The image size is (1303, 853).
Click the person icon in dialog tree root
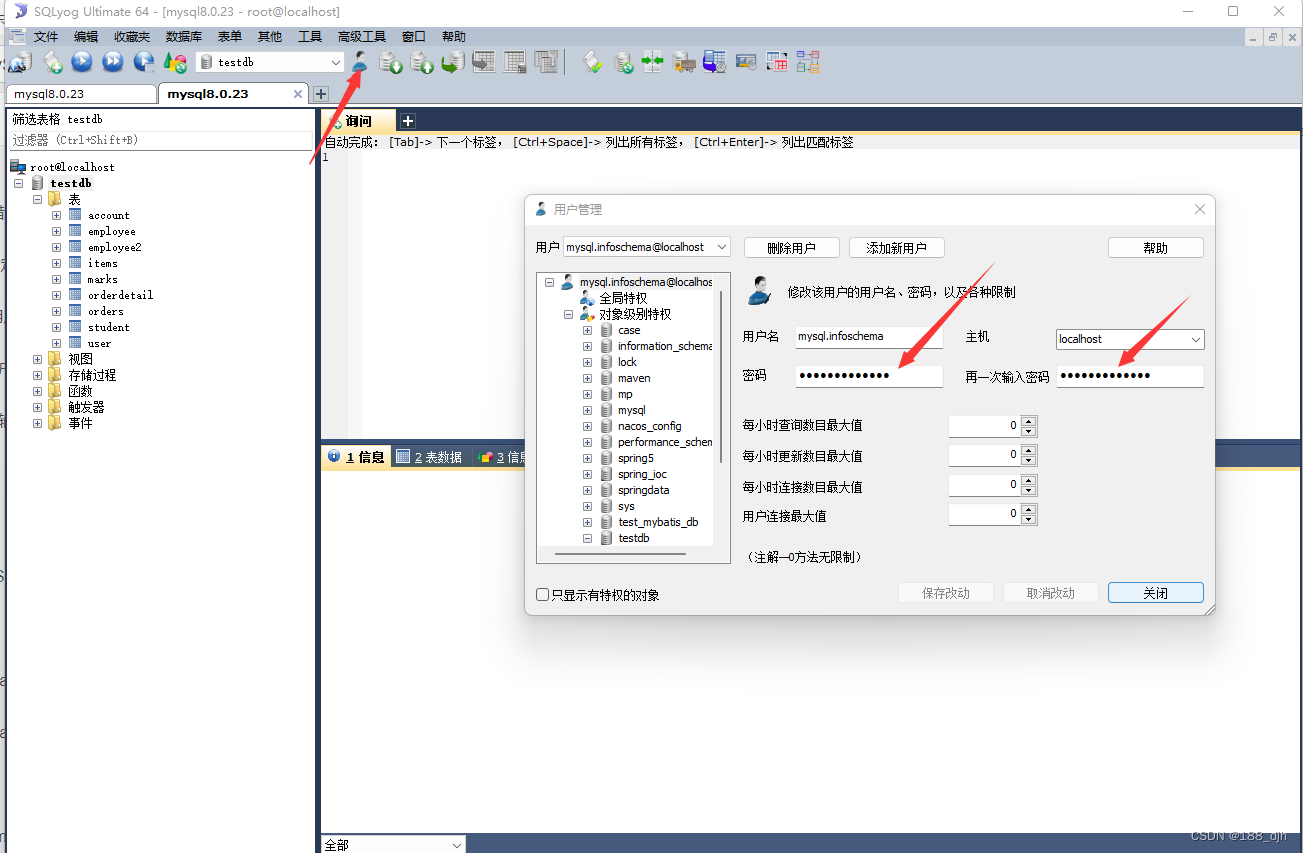tap(568, 282)
